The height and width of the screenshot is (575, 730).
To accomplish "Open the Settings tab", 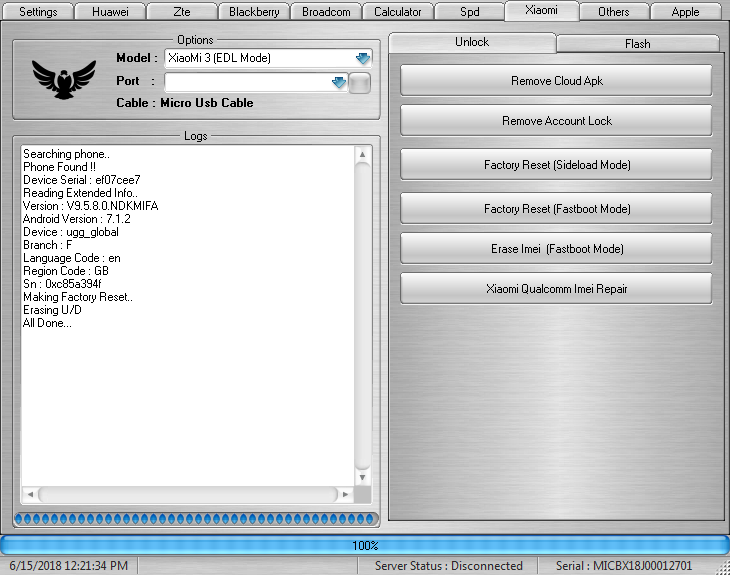I will coord(38,12).
